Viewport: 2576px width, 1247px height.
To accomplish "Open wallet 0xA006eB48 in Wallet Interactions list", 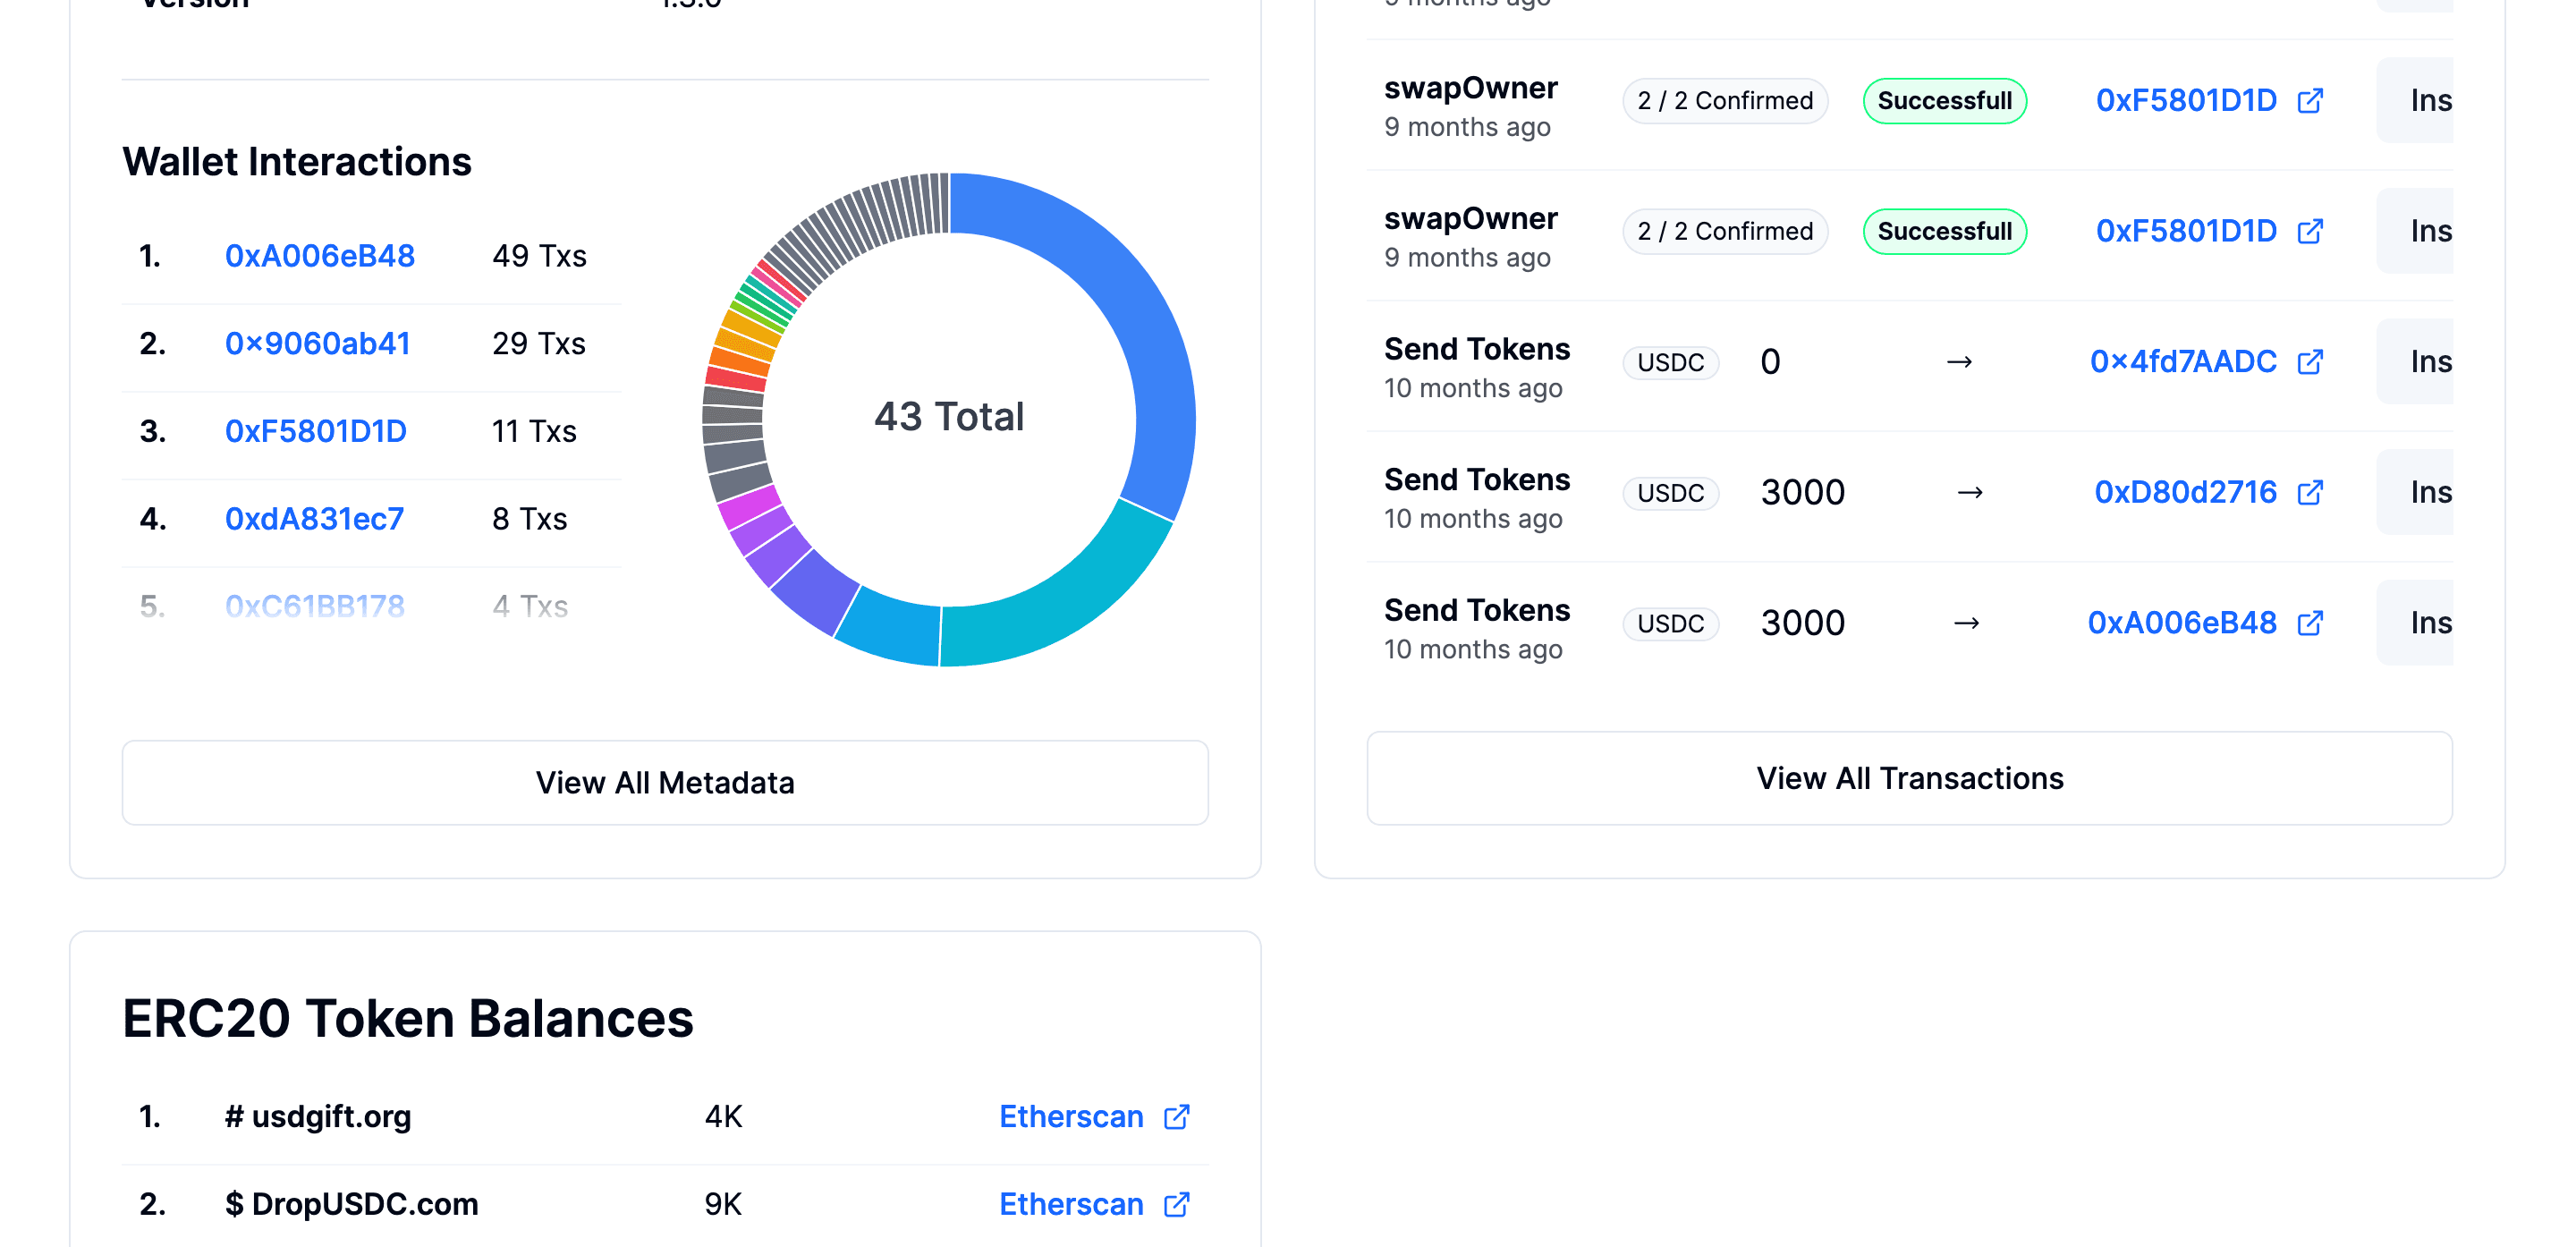I will [x=319, y=256].
